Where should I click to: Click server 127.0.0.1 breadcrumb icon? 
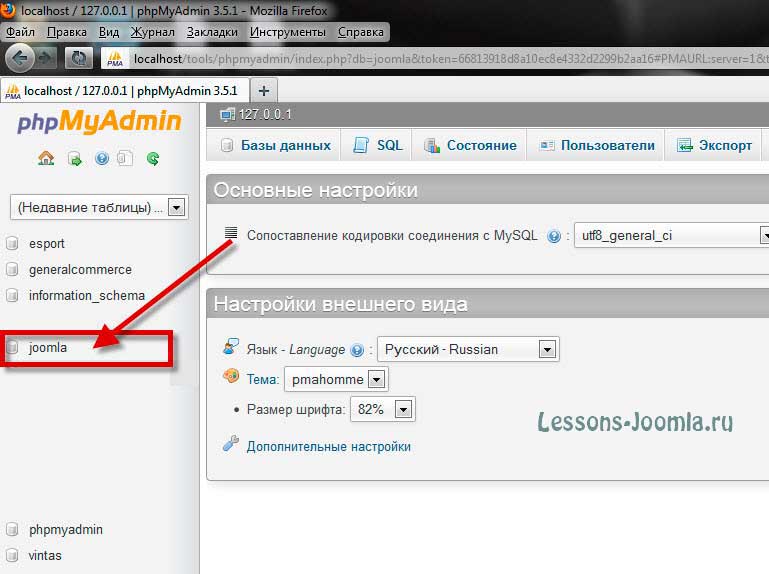click(228, 115)
